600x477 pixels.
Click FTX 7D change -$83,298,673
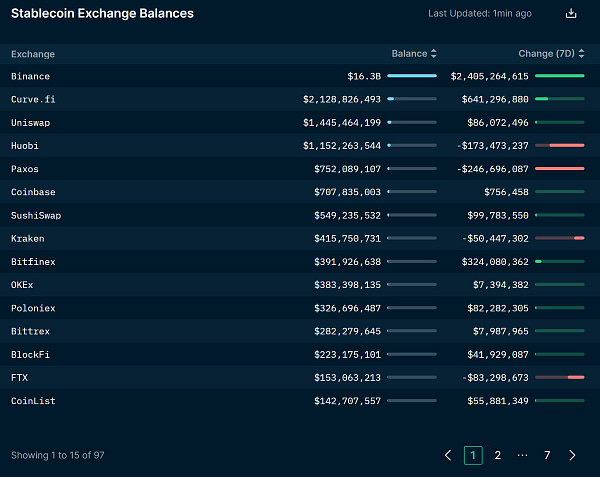(x=495, y=378)
